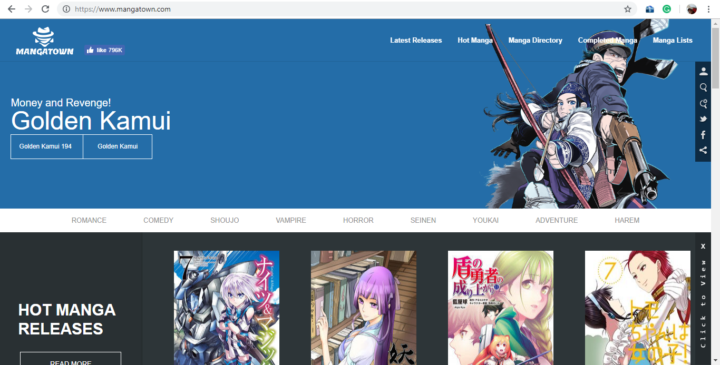Click the Twitter bird sidebar icon
The width and height of the screenshot is (720, 365).
[x=703, y=119]
